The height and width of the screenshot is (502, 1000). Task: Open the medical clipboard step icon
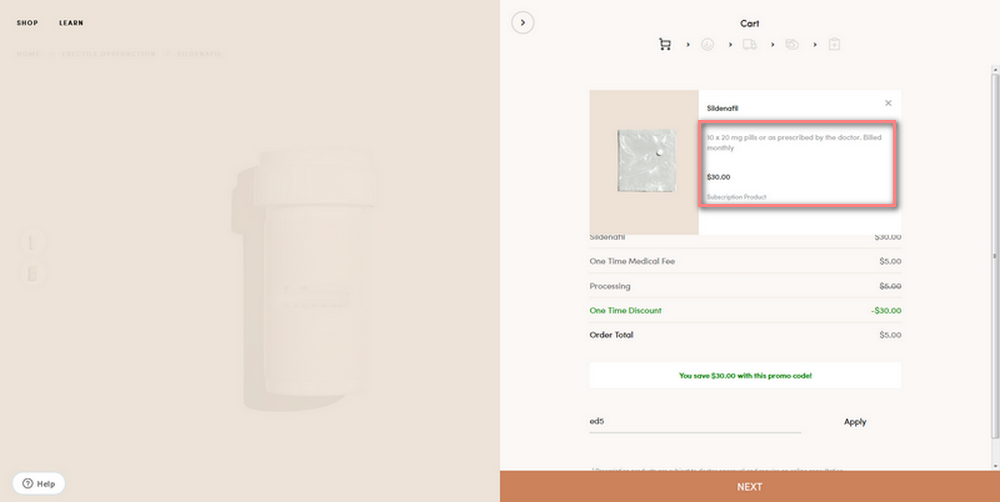pyautogui.click(x=834, y=45)
